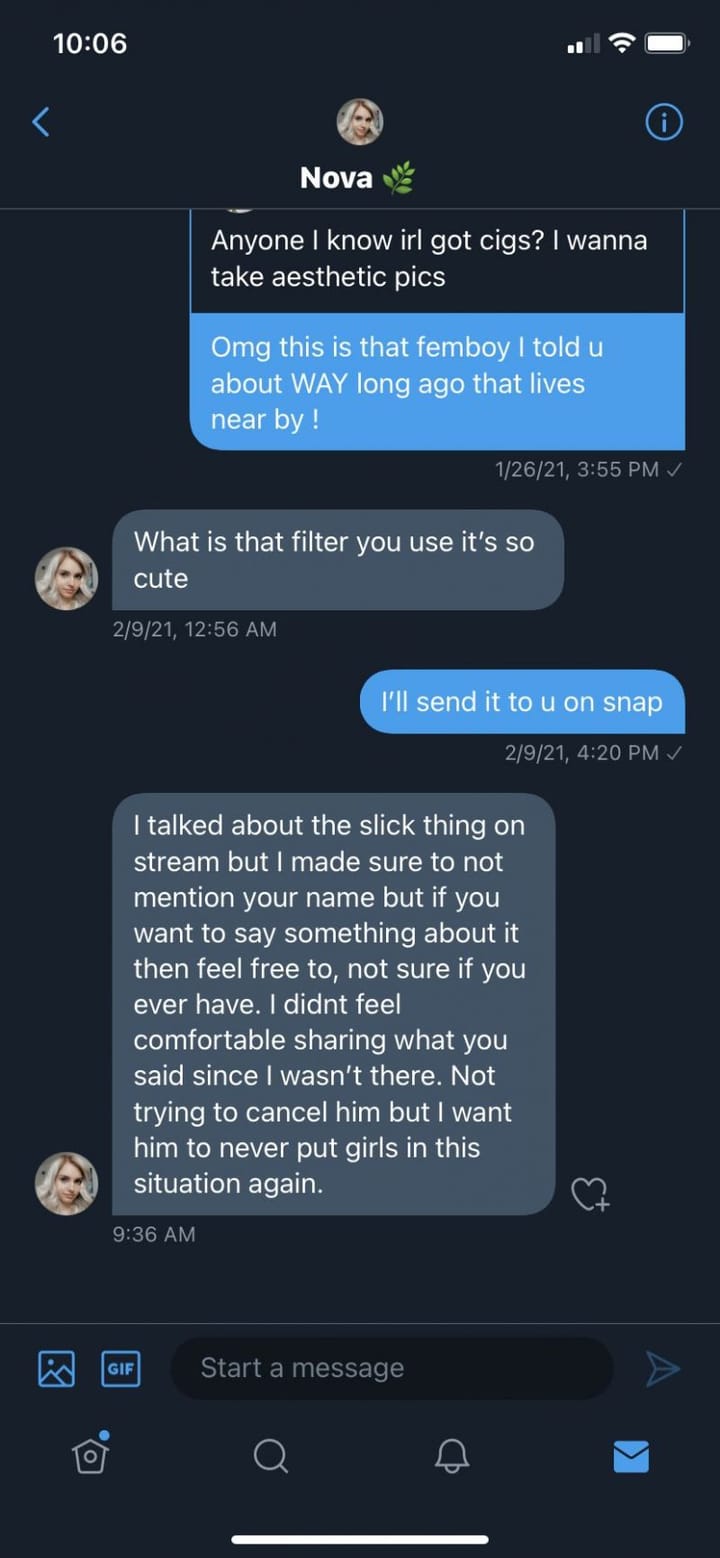Image resolution: width=720 pixels, height=1558 pixels.
Task: Select the Messages envelope icon
Action: click(630, 1458)
